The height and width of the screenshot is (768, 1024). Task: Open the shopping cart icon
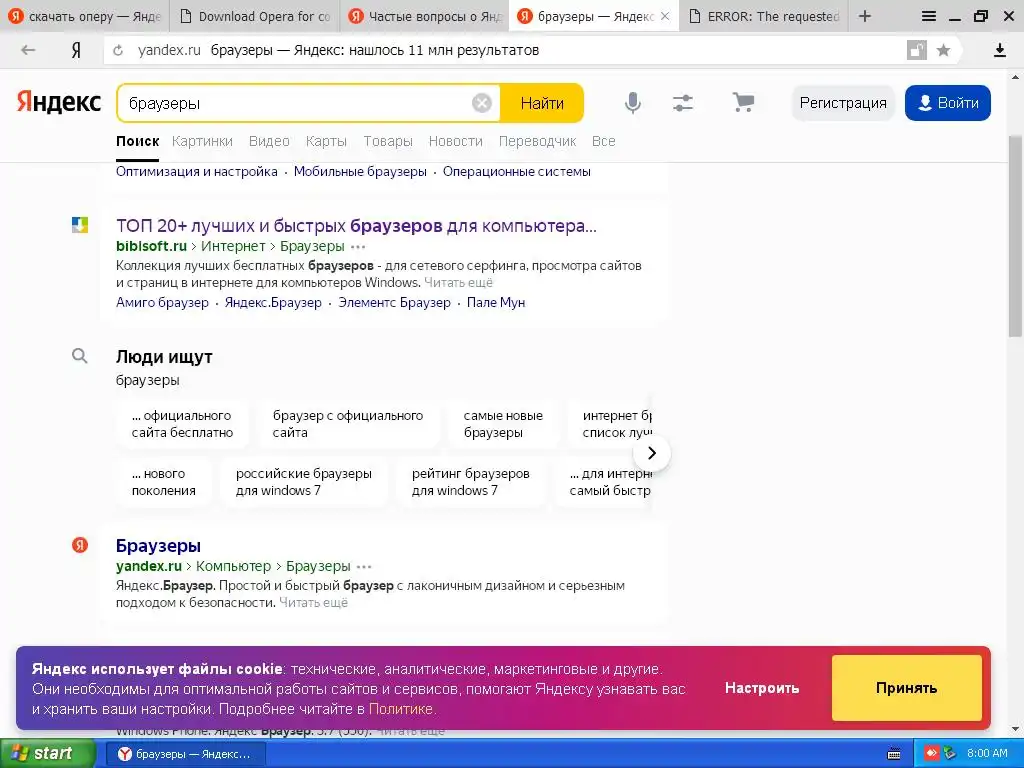pos(743,103)
